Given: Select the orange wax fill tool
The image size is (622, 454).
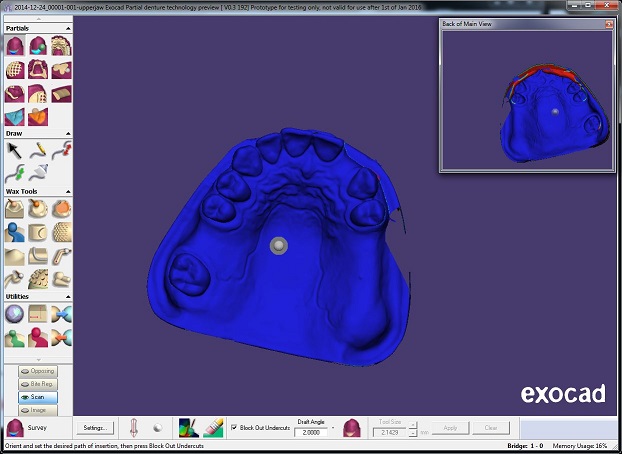Looking at the screenshot, I should click(61, 209).
